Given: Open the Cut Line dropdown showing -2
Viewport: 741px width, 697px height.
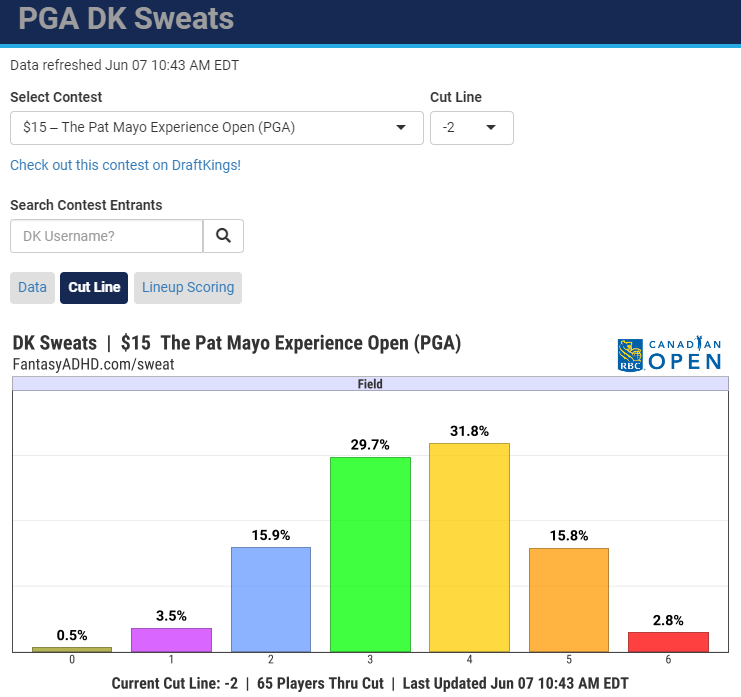Looking at the screenshot, I should (x=472, y=128).
